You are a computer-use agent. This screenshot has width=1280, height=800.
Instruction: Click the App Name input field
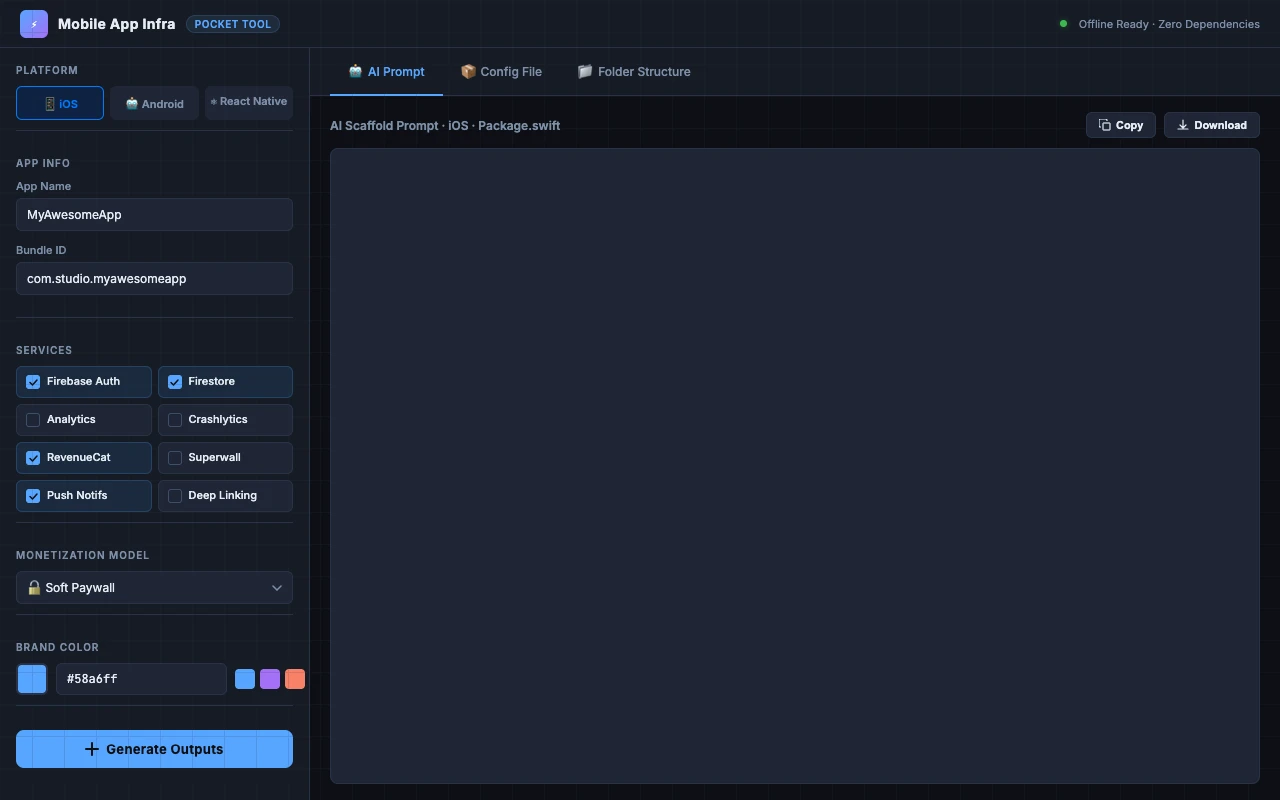pyautogui.click(x=154, y=214)
